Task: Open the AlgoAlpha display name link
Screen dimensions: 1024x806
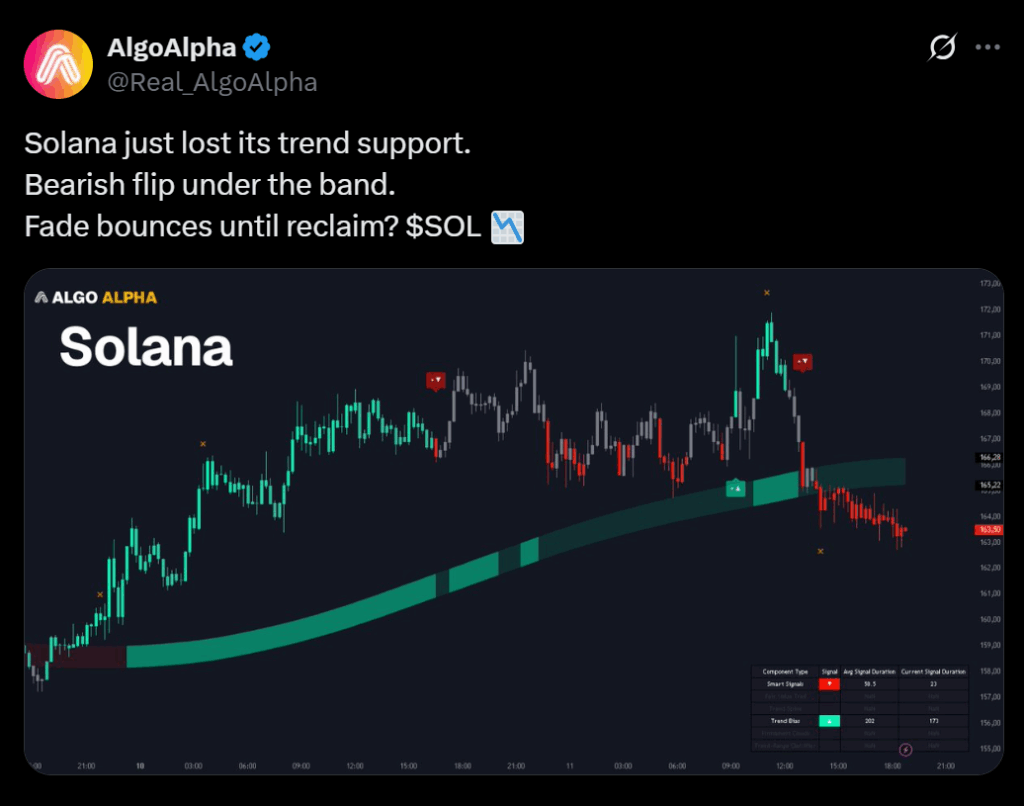Action: click(173, 47)
